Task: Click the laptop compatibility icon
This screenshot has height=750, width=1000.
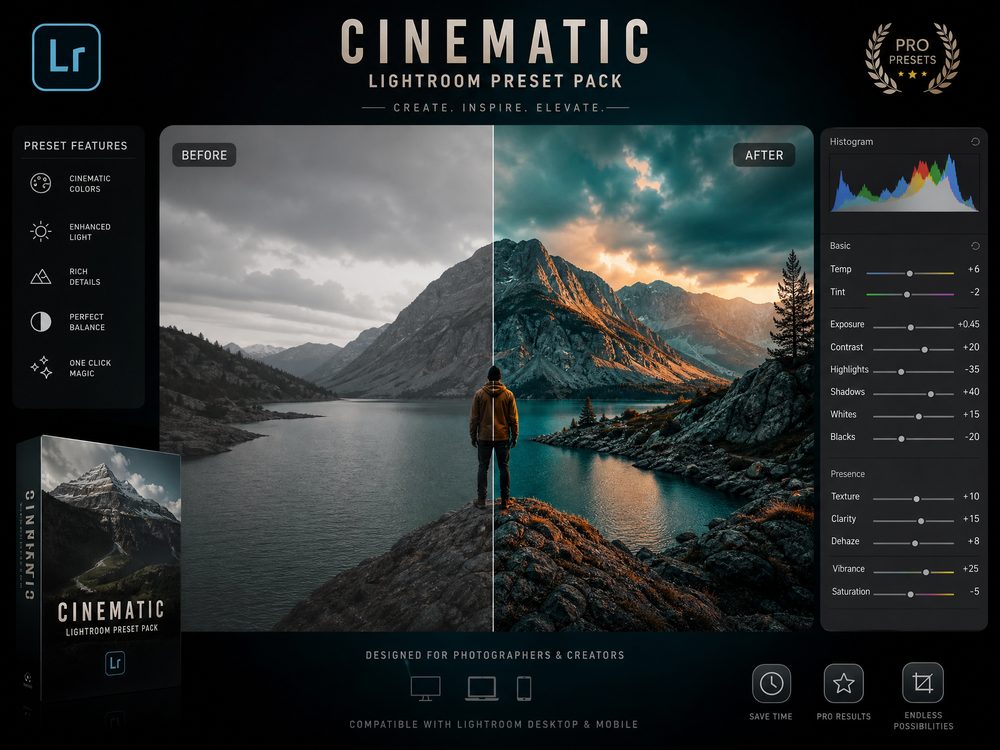Action: pos(482,689)
